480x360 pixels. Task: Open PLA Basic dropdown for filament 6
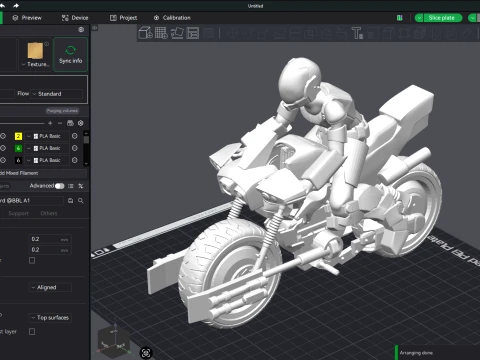click(47, 160)
